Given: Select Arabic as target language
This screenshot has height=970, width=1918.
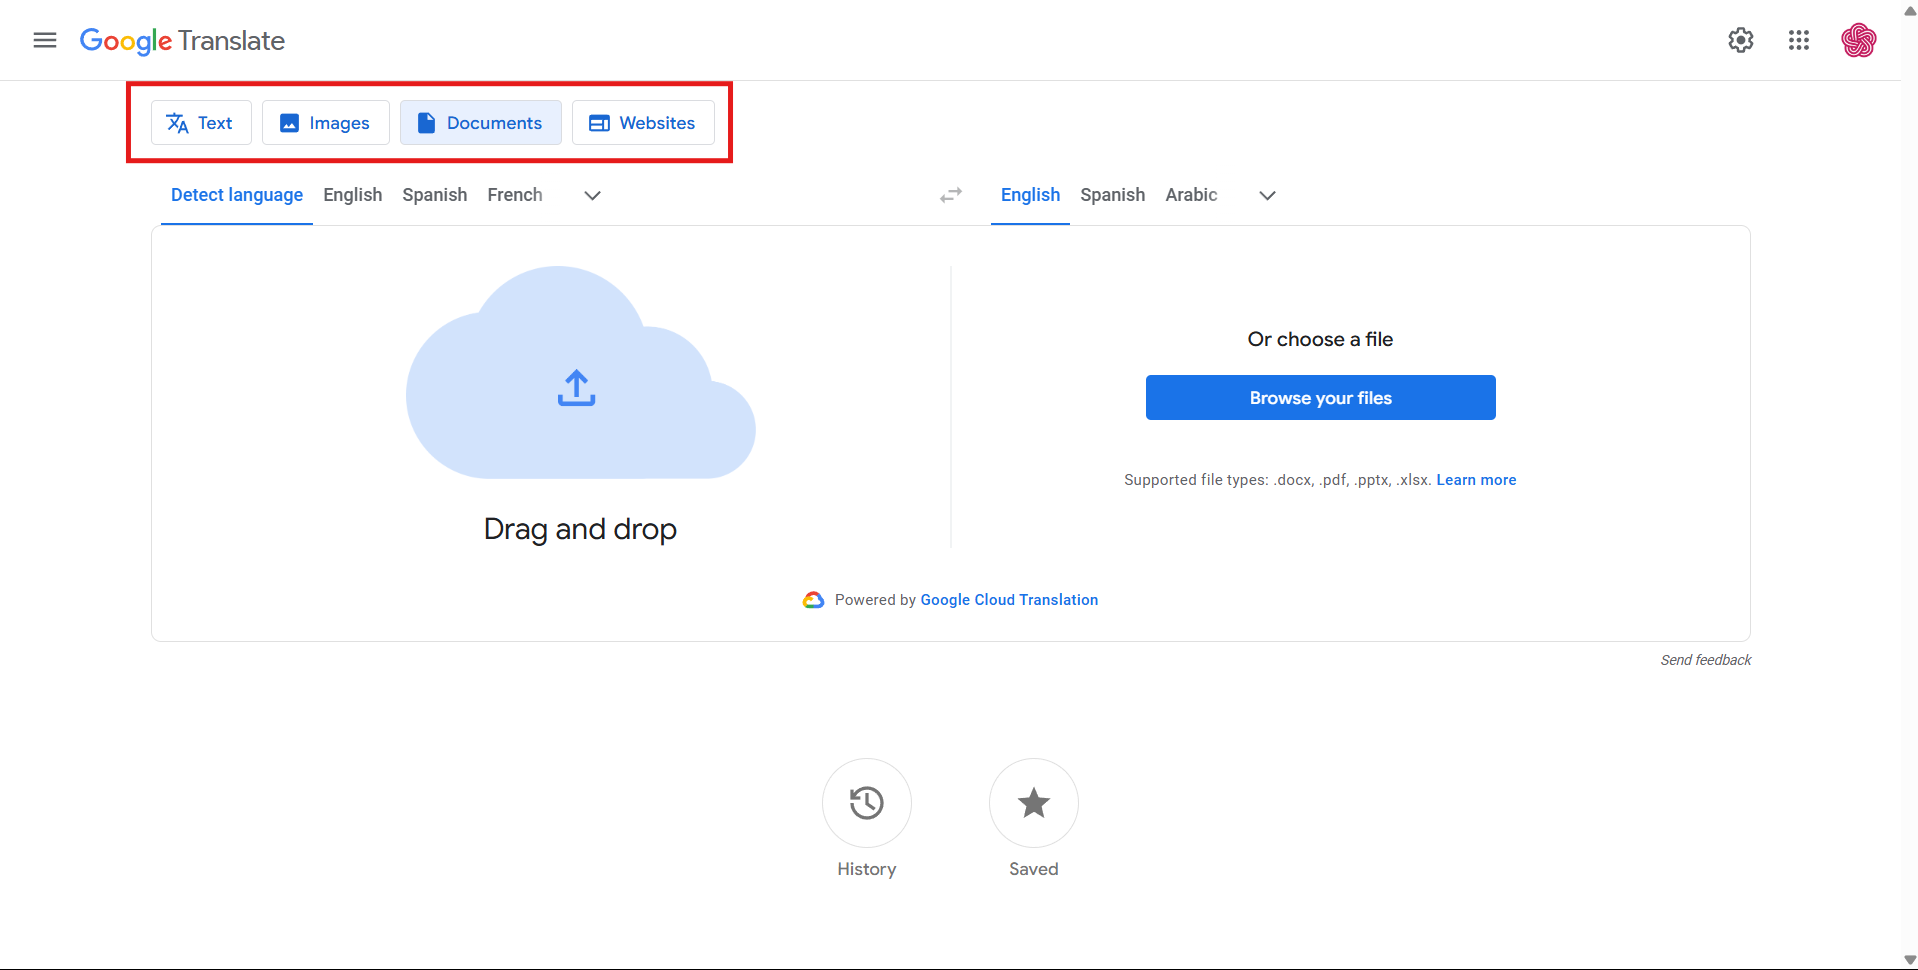Looking at the screenshot, I should tap(1191, 195).
